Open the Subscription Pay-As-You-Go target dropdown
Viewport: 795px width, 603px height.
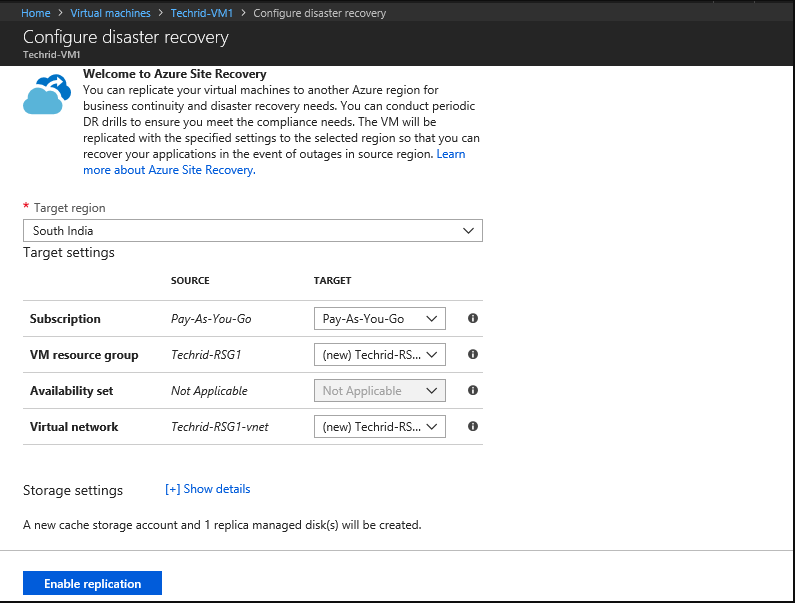380,318
